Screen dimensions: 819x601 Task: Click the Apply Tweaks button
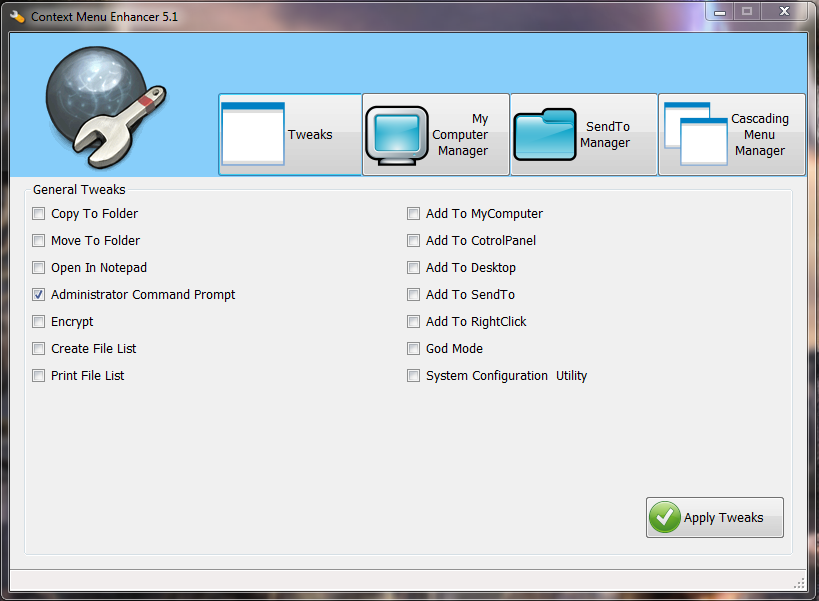(715, 517)
